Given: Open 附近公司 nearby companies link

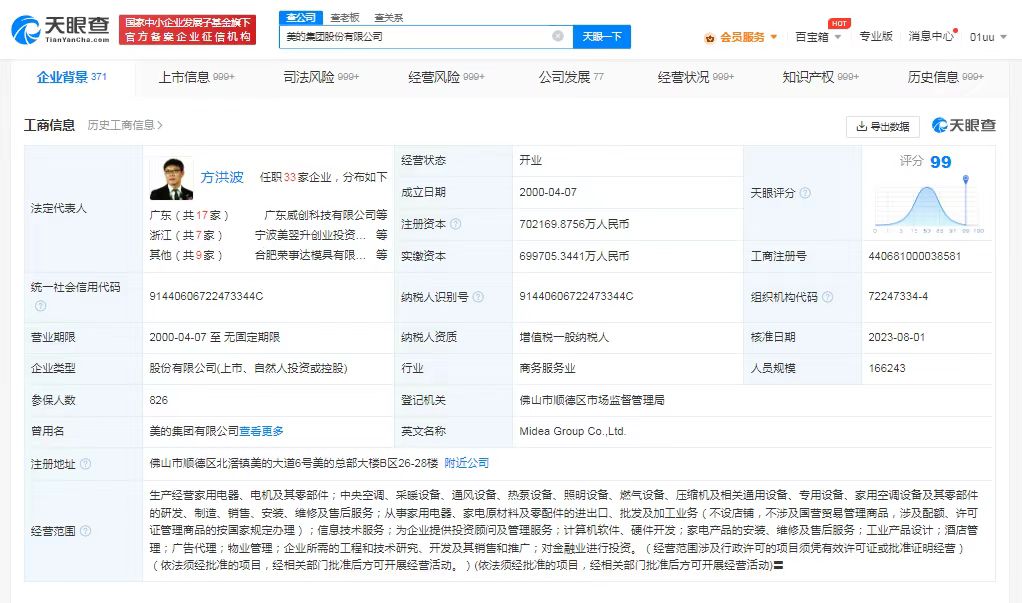Looking at the screenshot, I should 467,463.
